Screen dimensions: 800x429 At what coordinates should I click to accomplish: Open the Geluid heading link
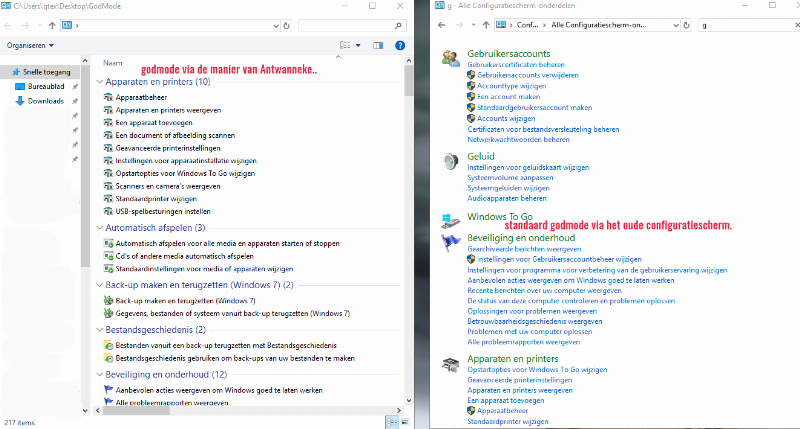tap(481, 157)
